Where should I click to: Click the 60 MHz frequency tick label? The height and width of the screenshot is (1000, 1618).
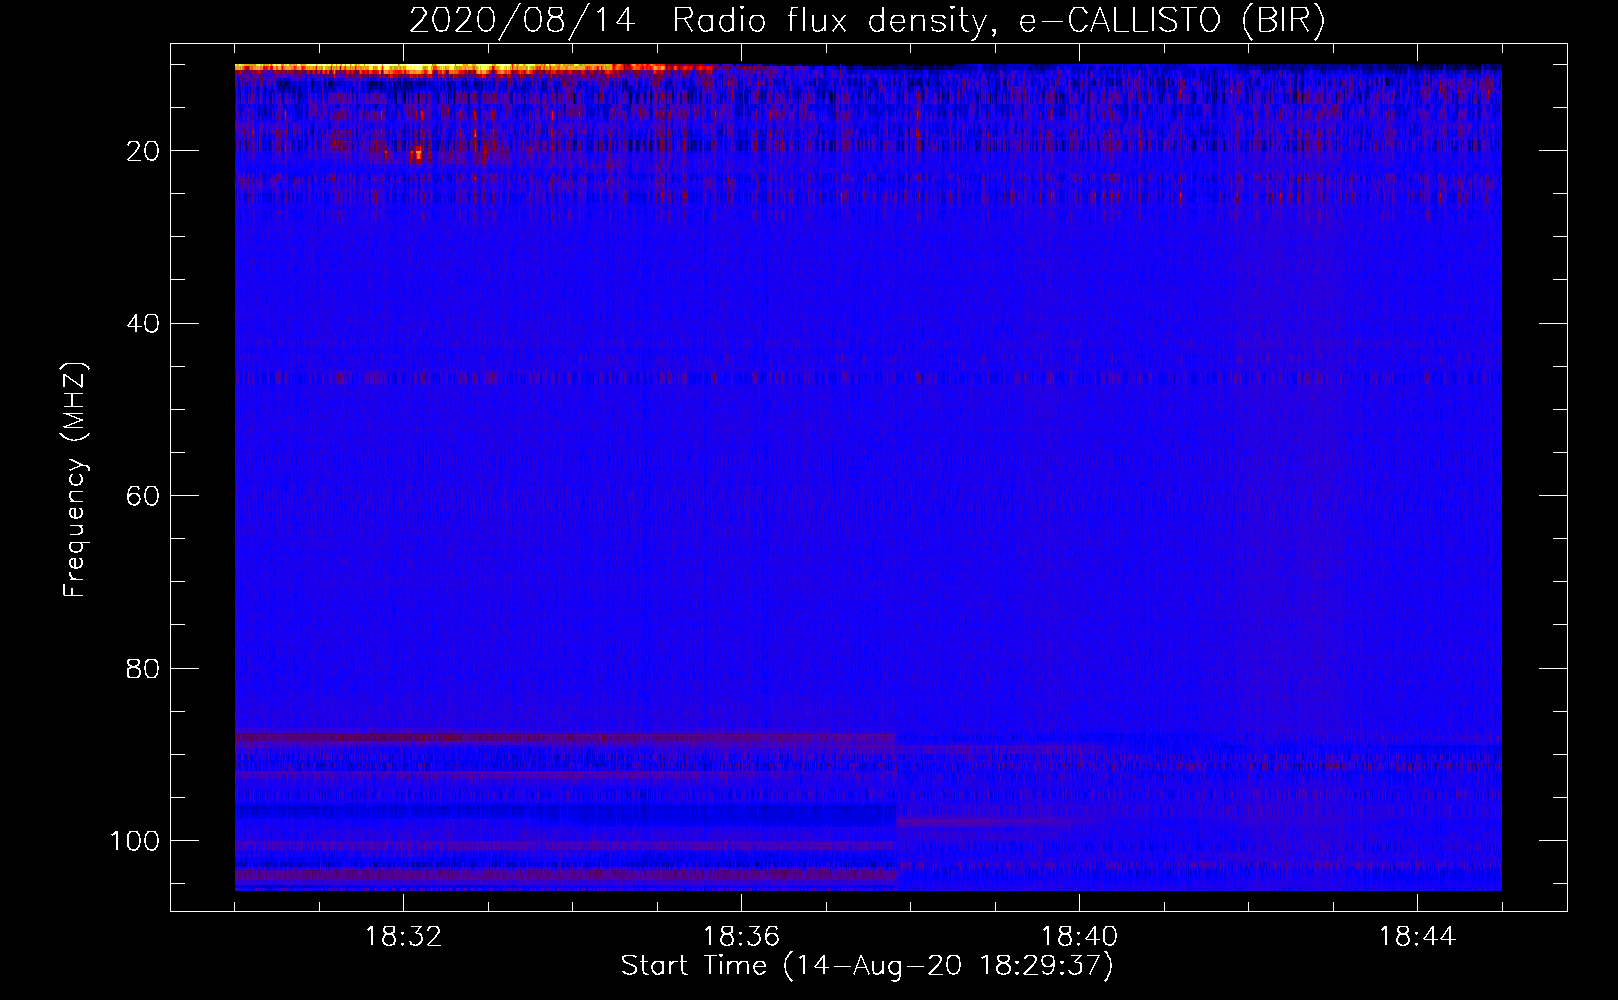[x=144, y=496]
